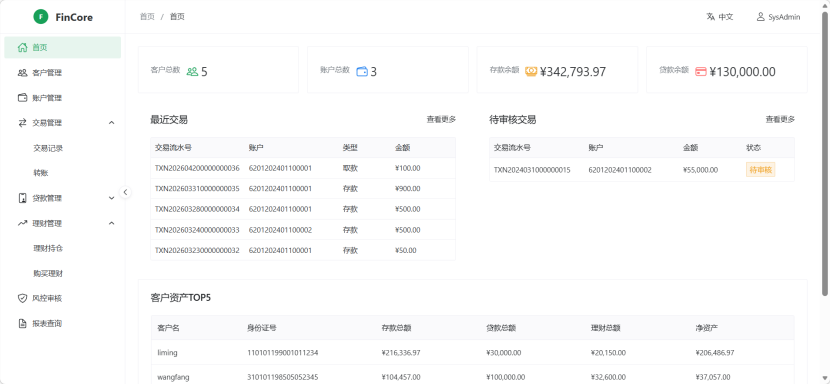
Task: Click the page vertical scrollbar
Action: point(825,154)
